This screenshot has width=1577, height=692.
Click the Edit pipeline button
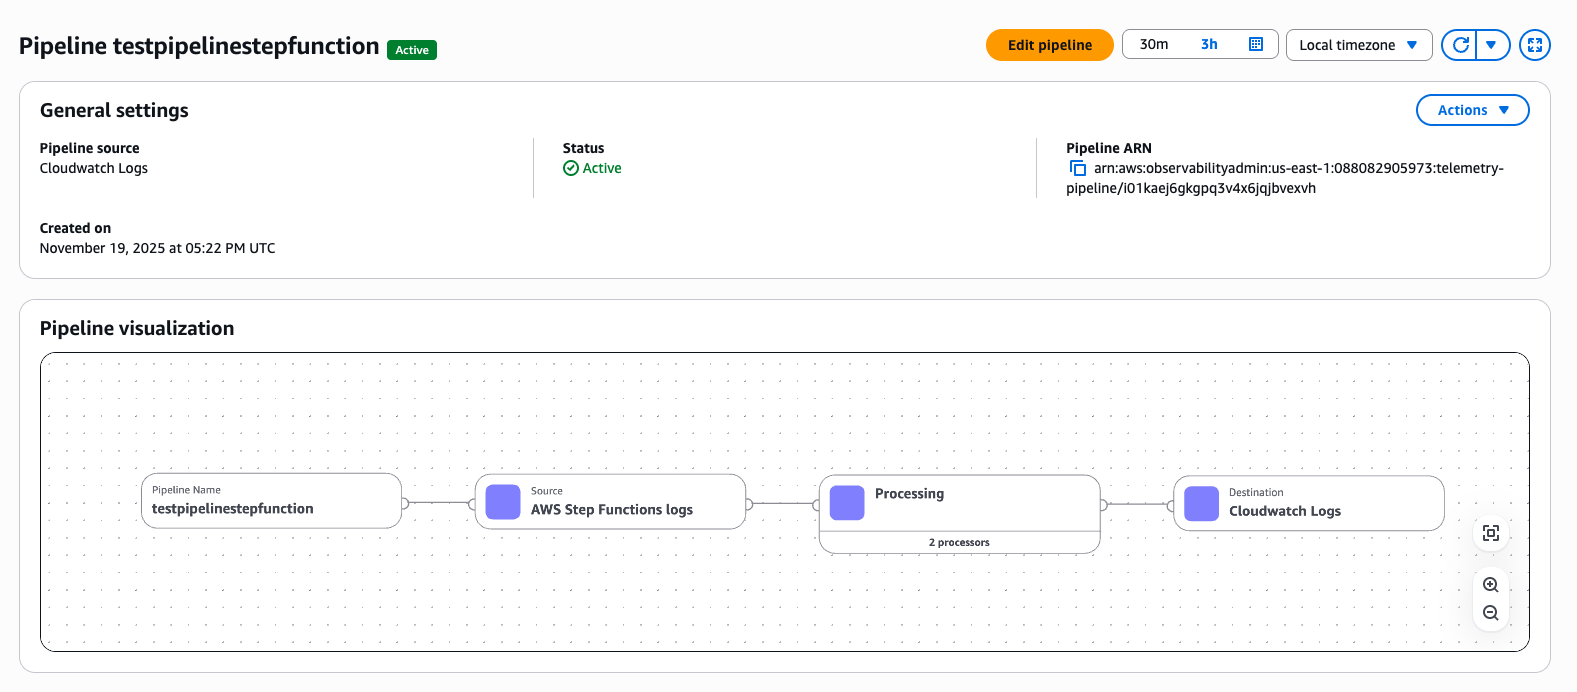(x=1049, y=45)
